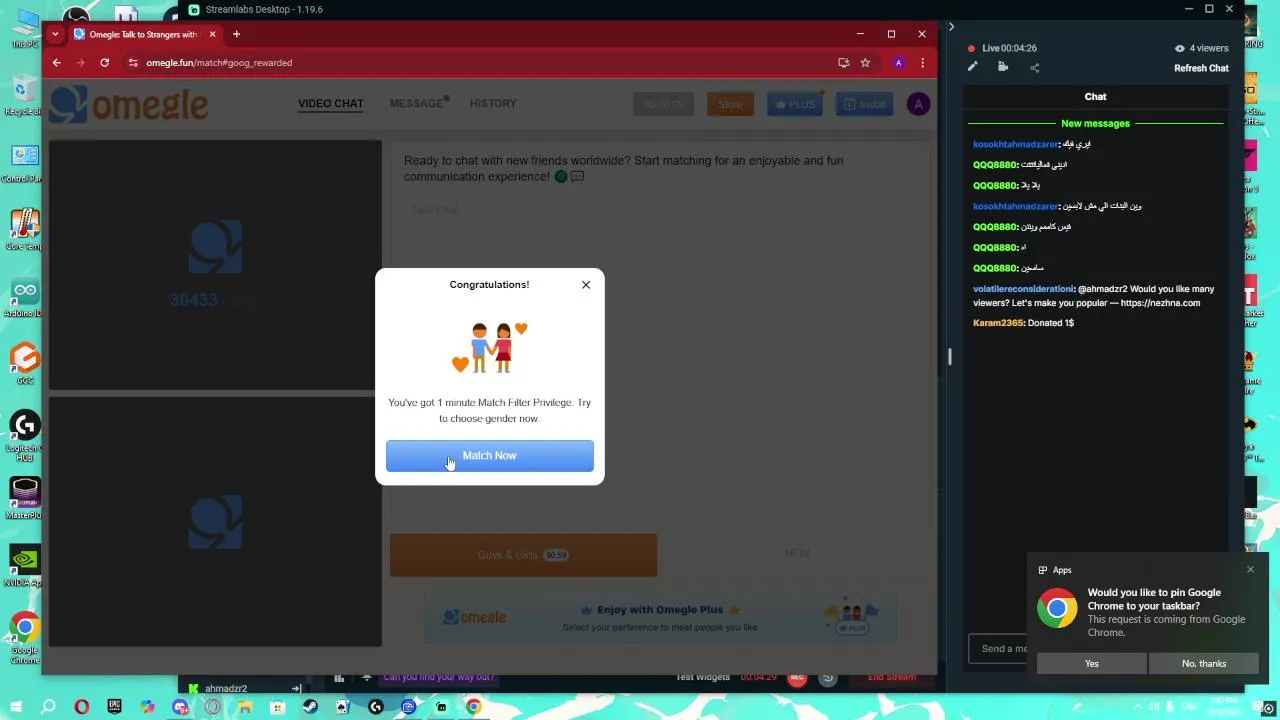Click the orange Store button on Omegle
This screenshot has width=1280, height=720.
[730, 104]
